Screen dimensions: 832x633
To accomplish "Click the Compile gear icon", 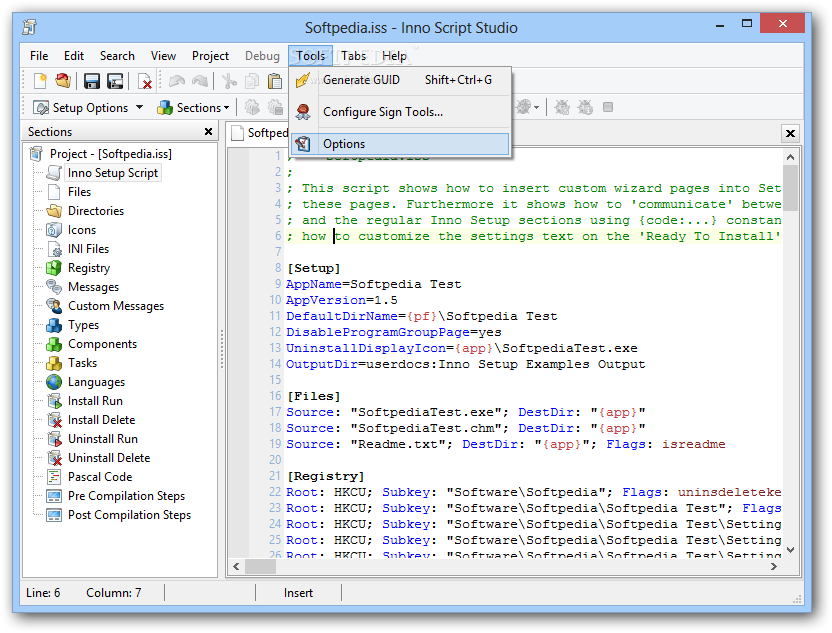I will (252, 108).
